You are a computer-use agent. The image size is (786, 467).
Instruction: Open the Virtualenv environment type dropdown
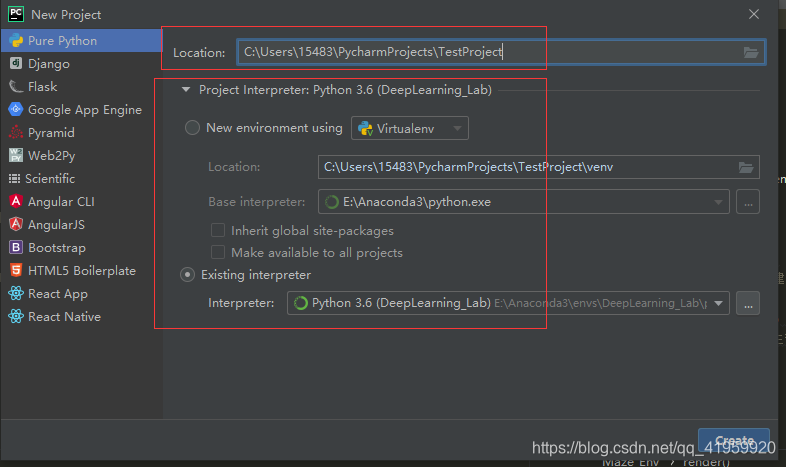[x=410, y=128]
